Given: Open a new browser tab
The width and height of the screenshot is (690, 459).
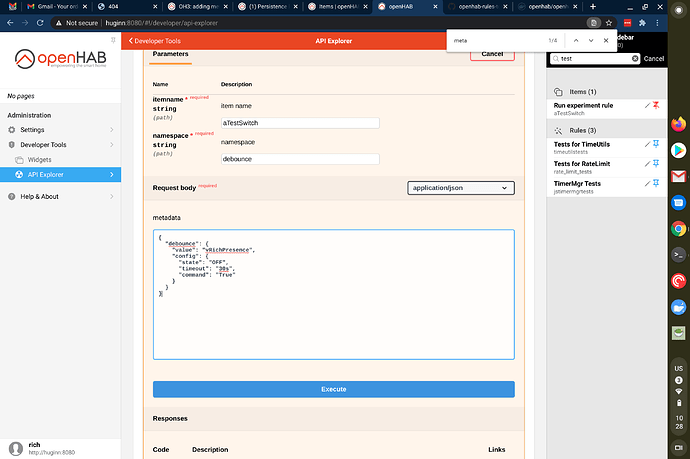Looking at the screenshot, I should 593,7.
